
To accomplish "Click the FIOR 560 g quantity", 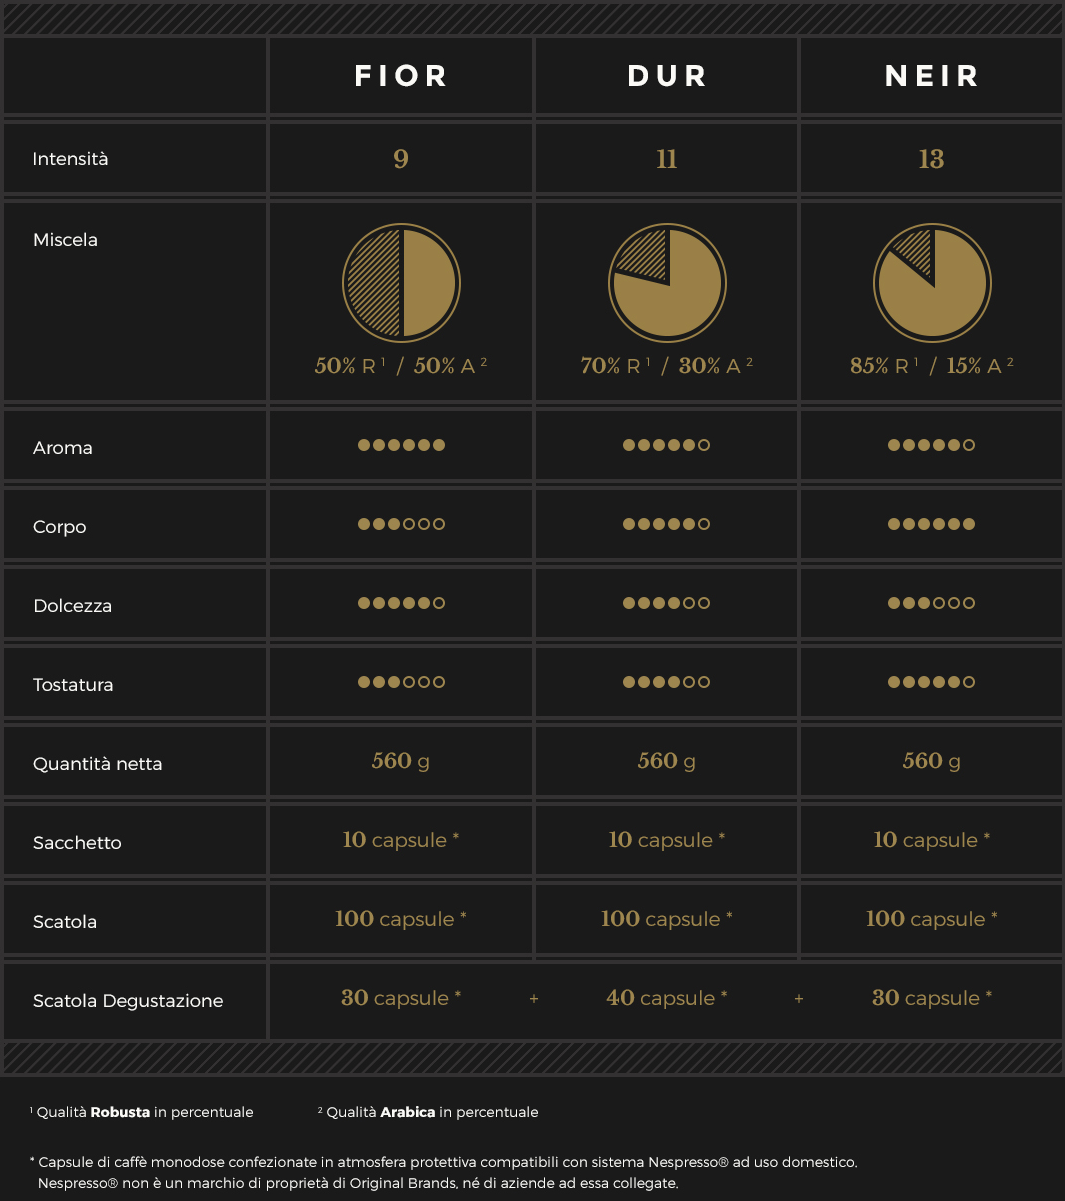I will pyautogui.click(x=401, y=761).
